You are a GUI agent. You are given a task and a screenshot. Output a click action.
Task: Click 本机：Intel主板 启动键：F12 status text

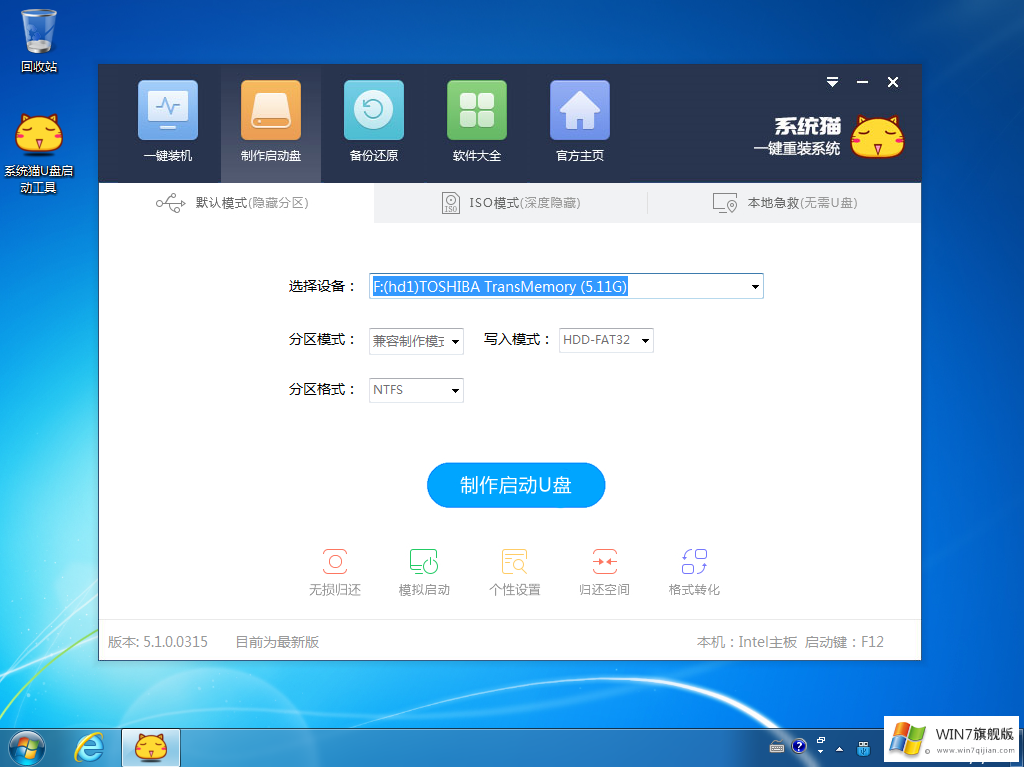(x=790, y=642)
